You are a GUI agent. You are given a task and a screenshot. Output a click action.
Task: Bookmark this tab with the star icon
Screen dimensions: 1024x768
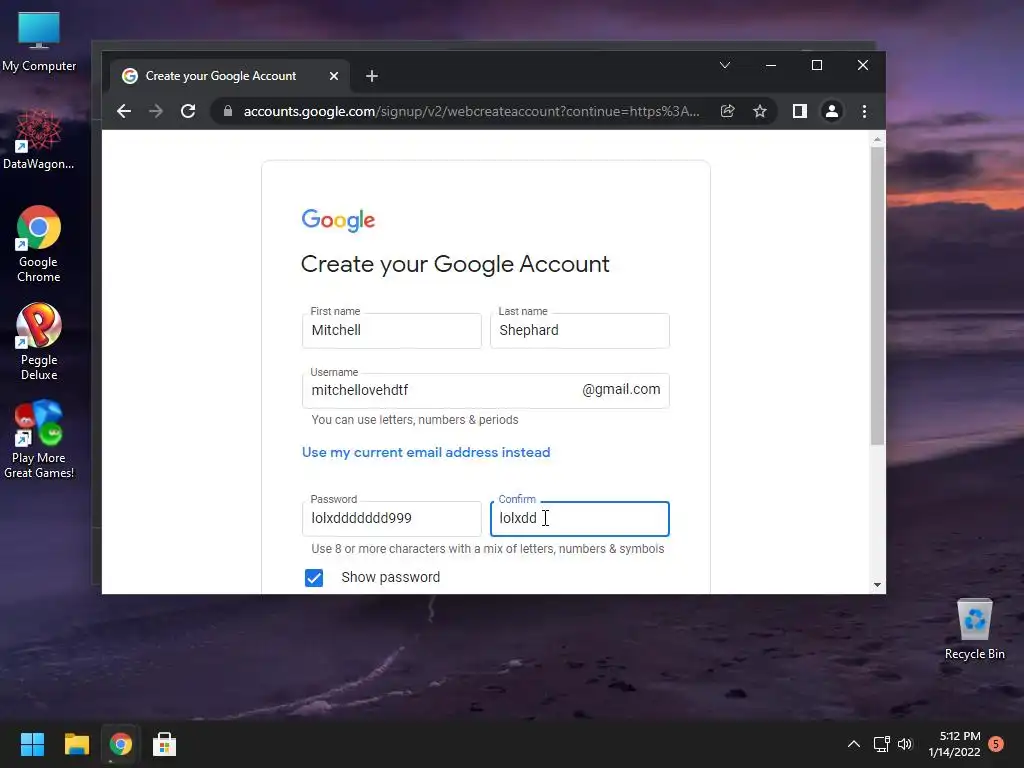coord(760,111)
